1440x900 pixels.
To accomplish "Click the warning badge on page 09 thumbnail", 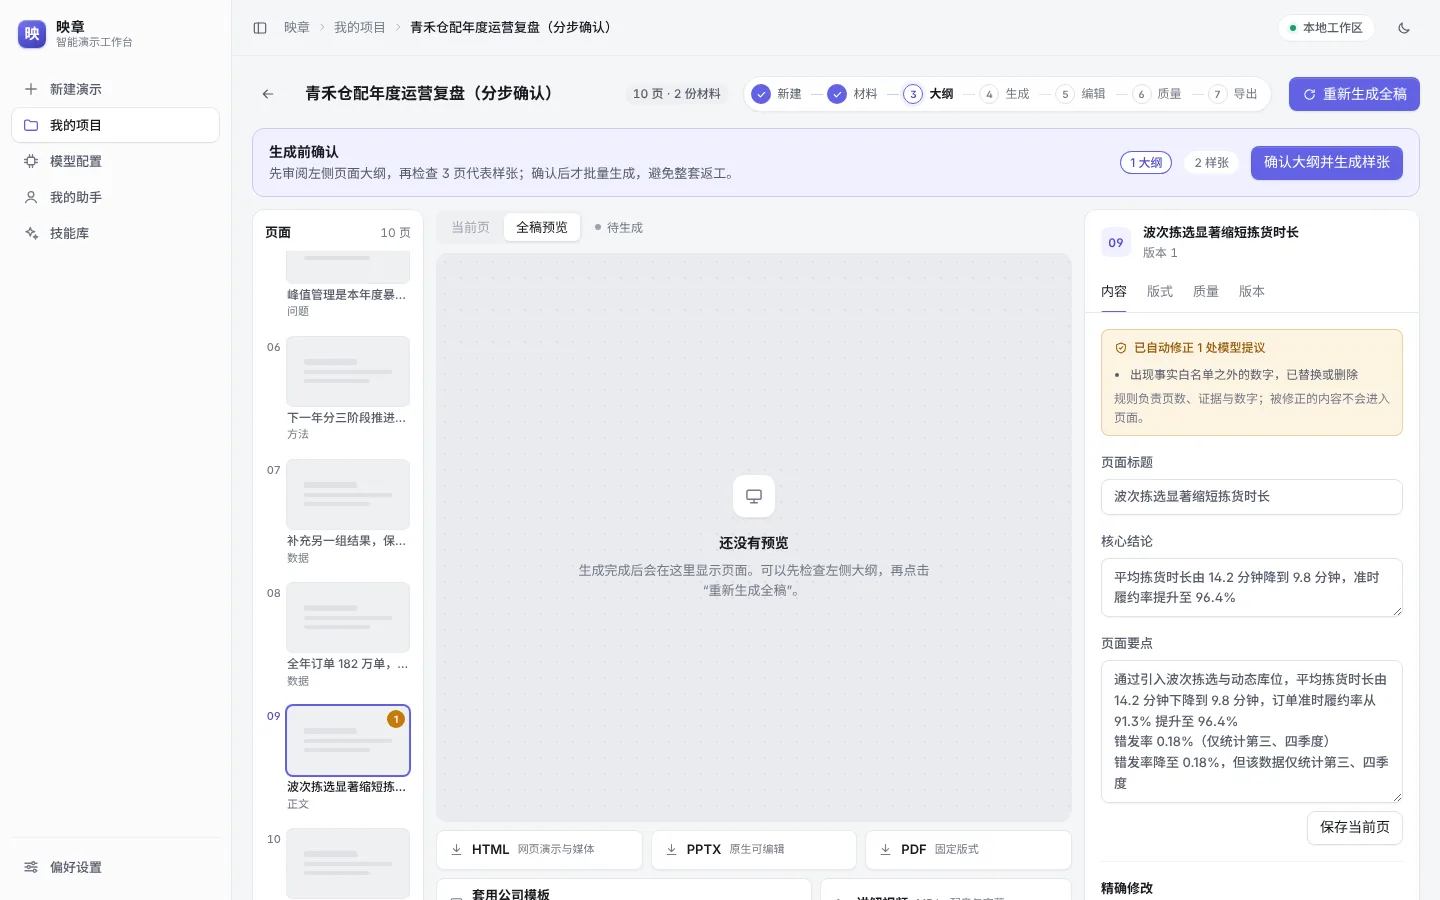I will pos(396,719).
